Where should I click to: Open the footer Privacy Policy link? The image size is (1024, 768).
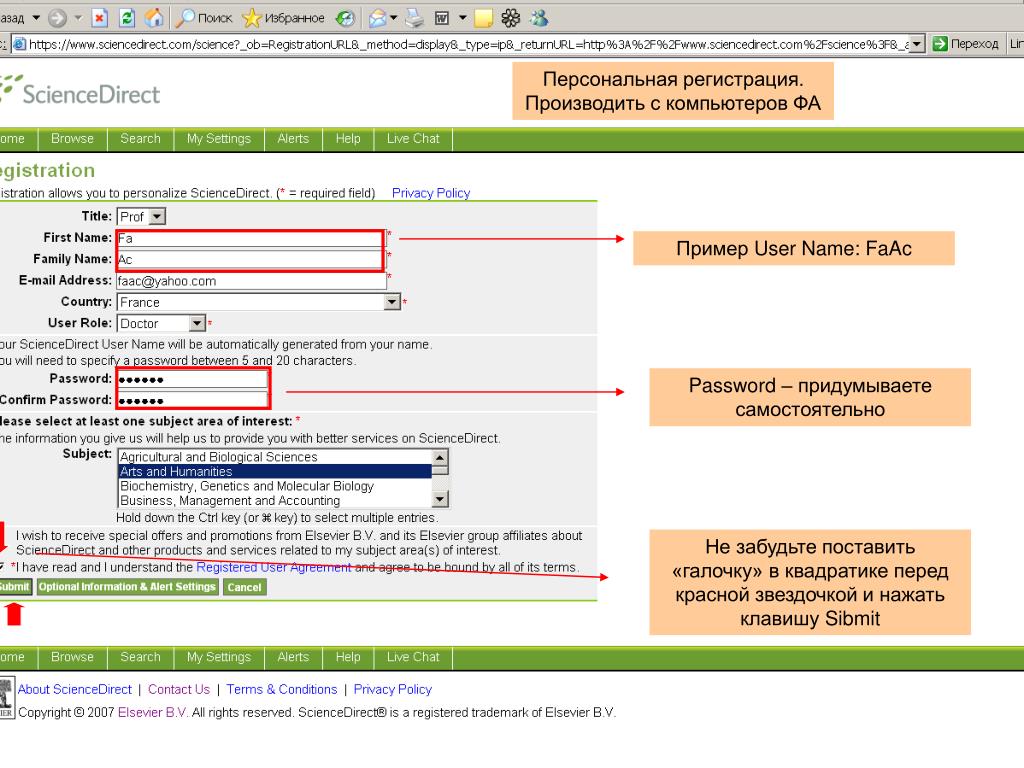pyautogui.click(x=392, y=689)
